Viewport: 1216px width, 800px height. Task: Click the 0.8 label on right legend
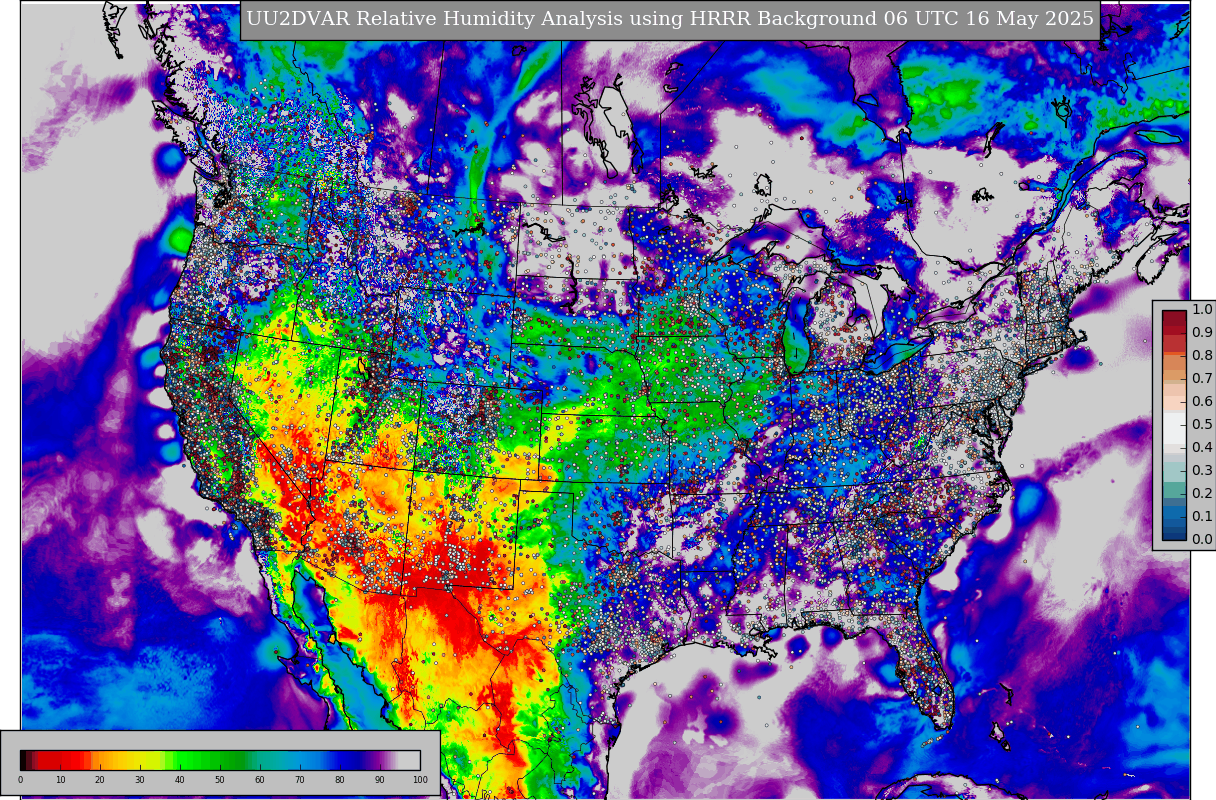coord(1202,355)
